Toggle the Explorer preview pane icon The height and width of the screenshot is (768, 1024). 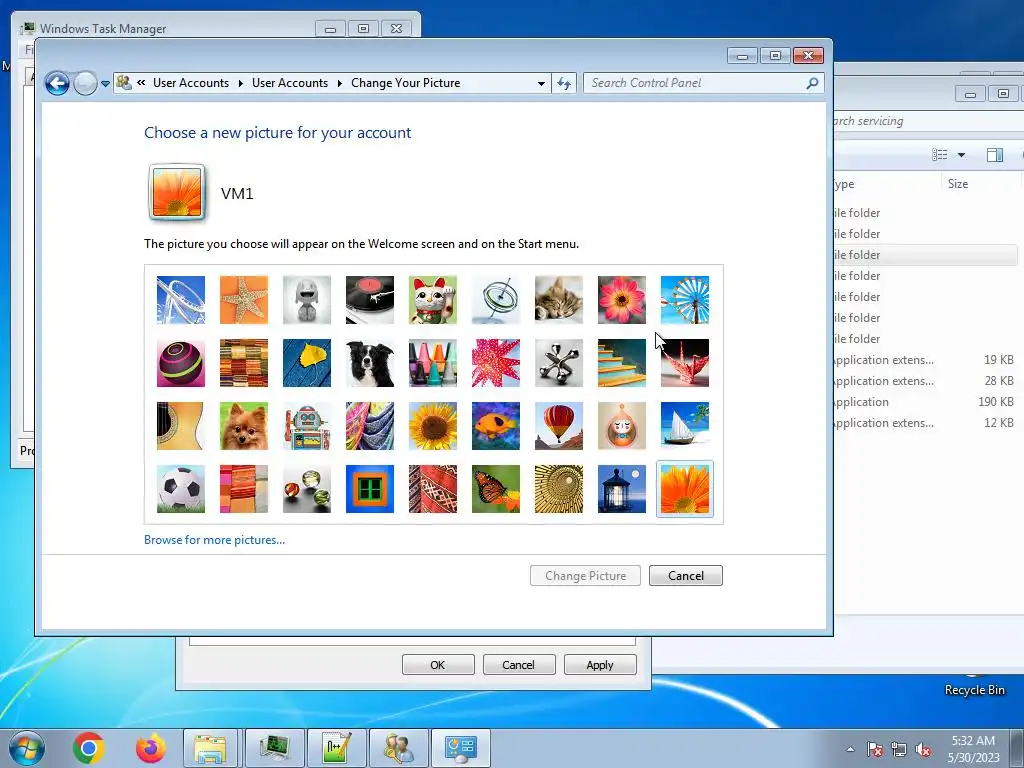(x=995, y=155)
